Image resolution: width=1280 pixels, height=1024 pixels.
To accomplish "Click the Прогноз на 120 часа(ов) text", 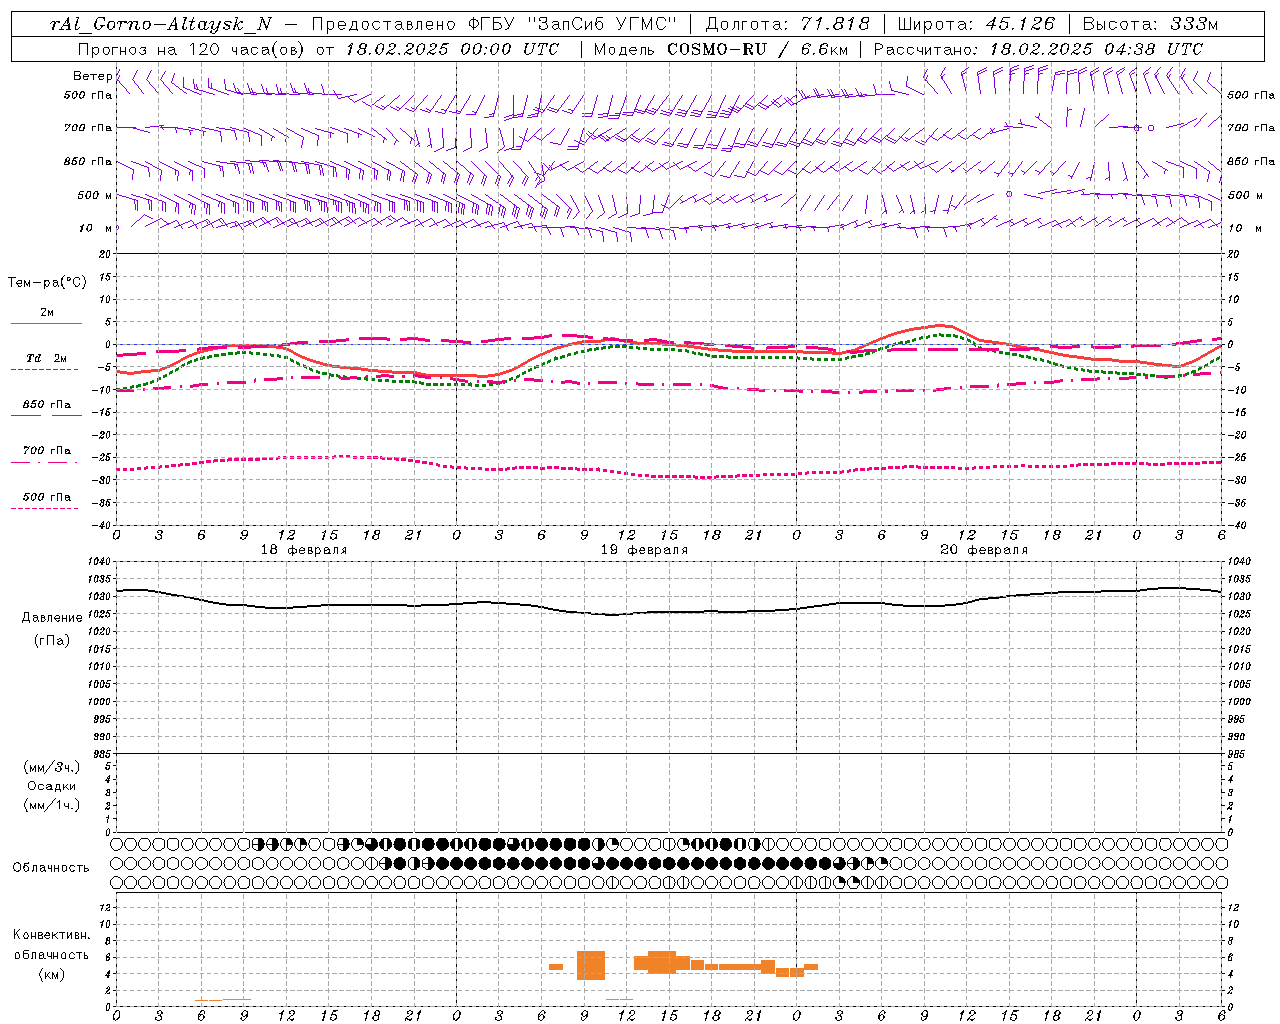I will pos(191,49).
